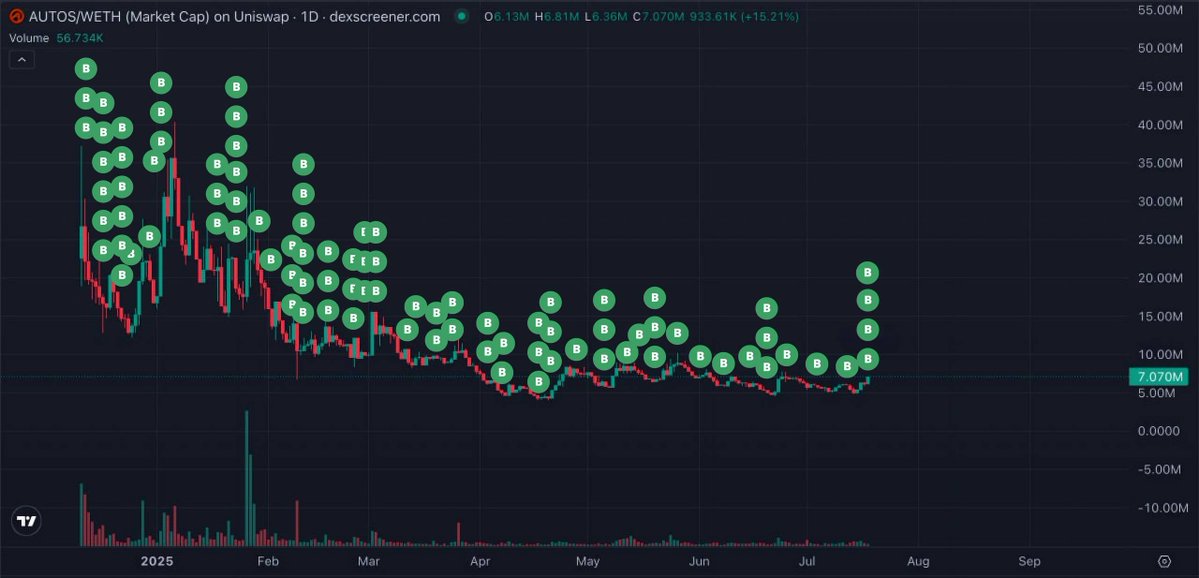This screenshot has height=578, width=1199.
Task: Click the lone B buy marker in early July
Action: 817,364
